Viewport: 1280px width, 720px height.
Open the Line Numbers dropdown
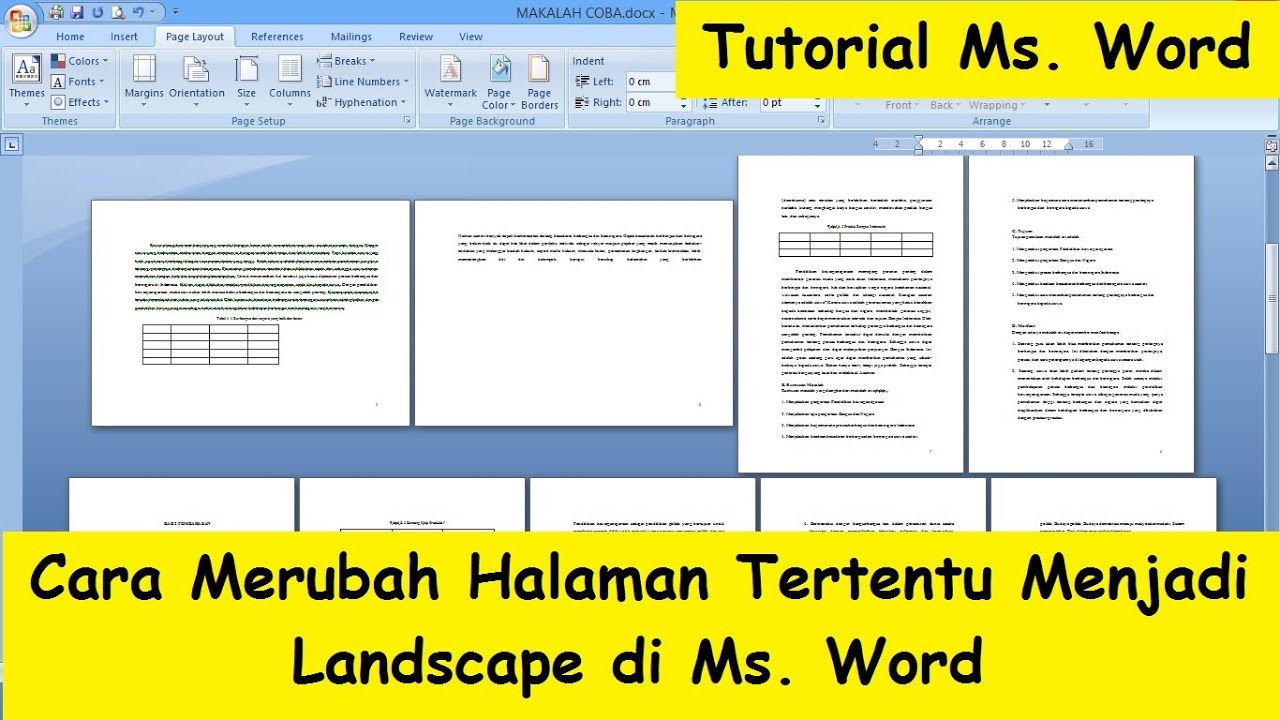point(363,82)
